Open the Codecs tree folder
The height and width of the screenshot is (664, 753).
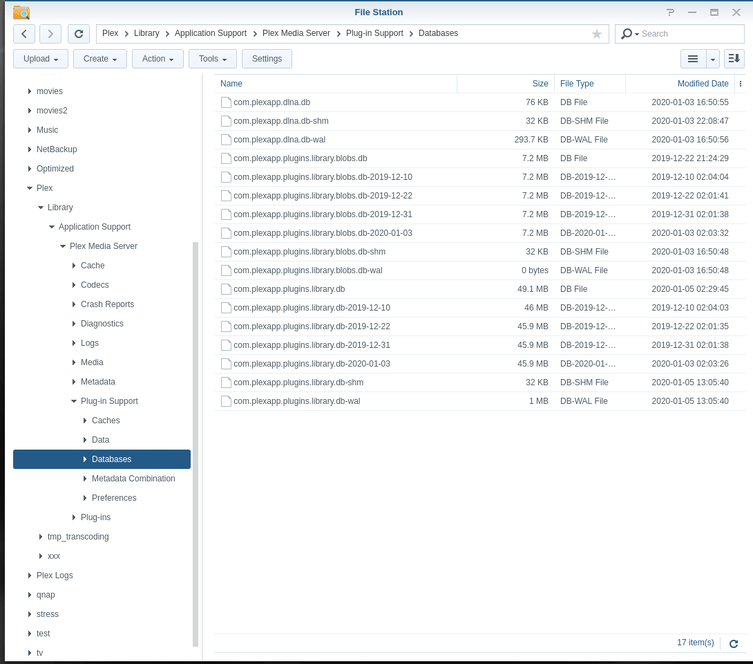(95, 285)
